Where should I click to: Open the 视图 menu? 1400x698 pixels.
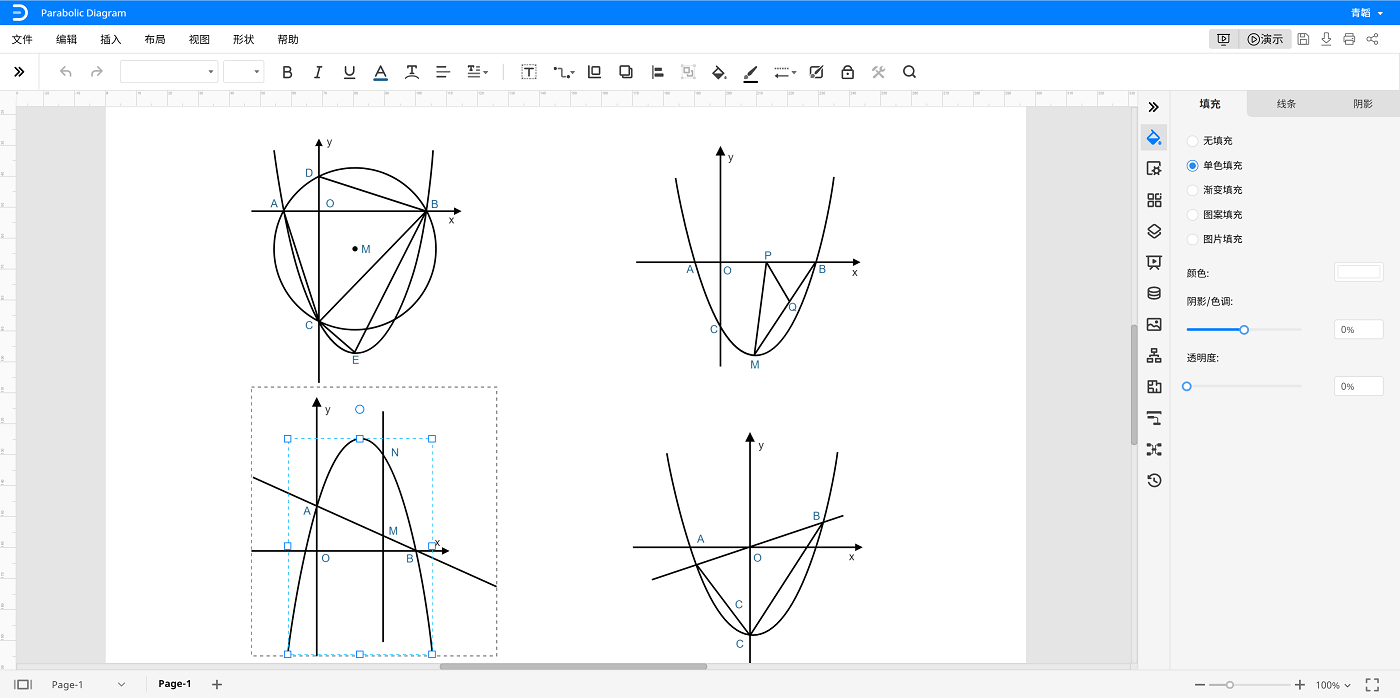click(199, 39)
